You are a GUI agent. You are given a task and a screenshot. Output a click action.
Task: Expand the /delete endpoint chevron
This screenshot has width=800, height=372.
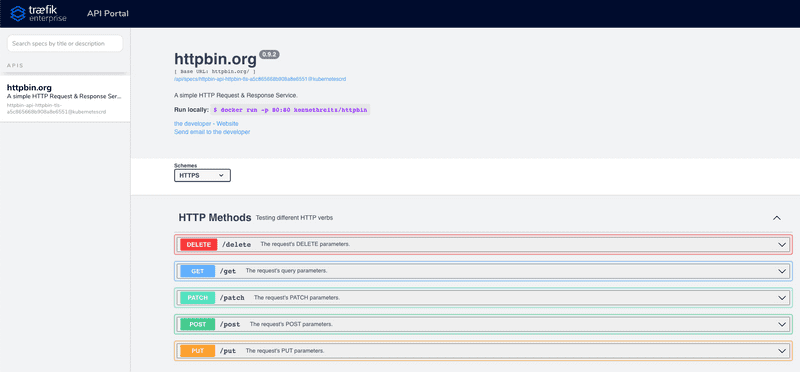pyautogui.click(x=782, y=244)
